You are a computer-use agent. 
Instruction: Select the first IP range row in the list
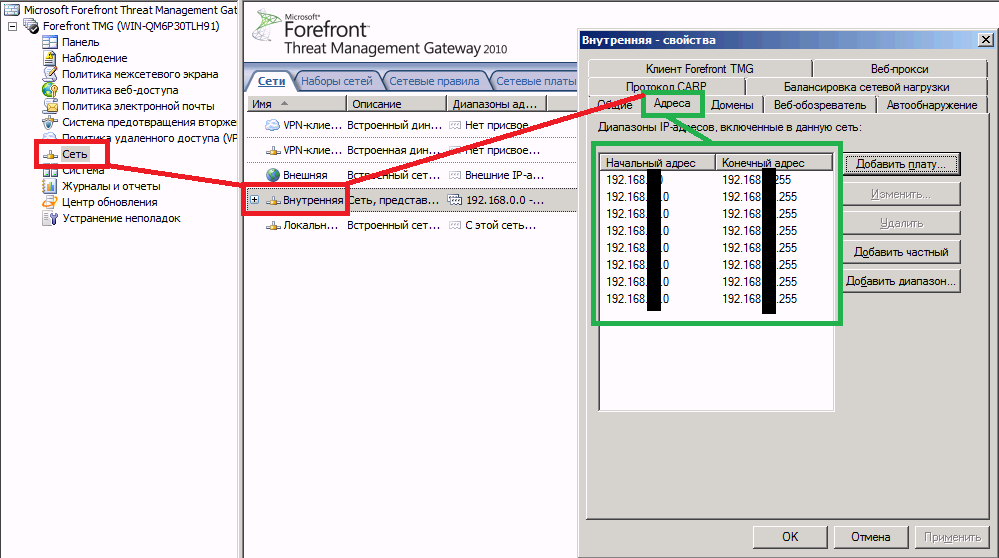click(716, 180)
